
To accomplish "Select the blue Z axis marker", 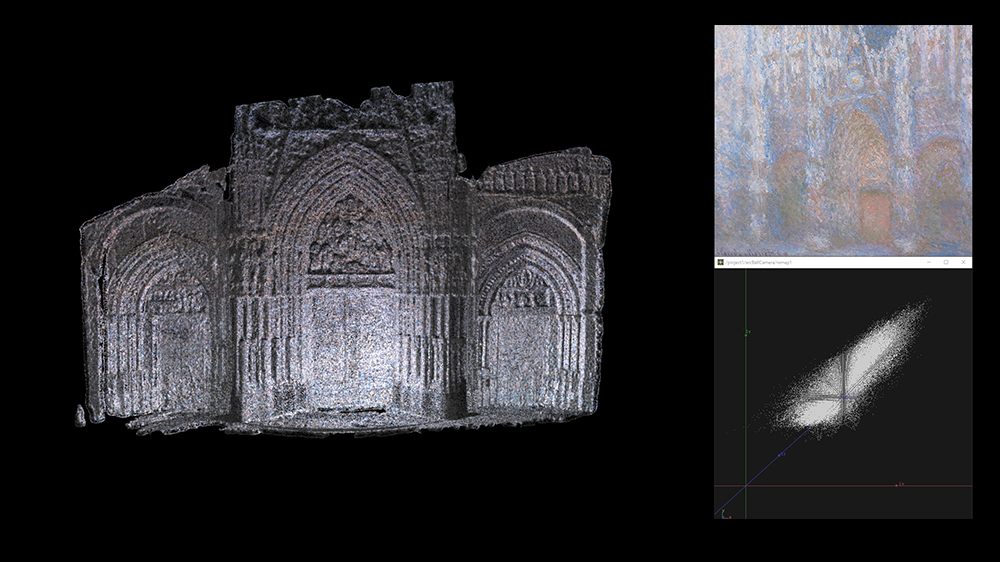I will click(x=782, y=453).
